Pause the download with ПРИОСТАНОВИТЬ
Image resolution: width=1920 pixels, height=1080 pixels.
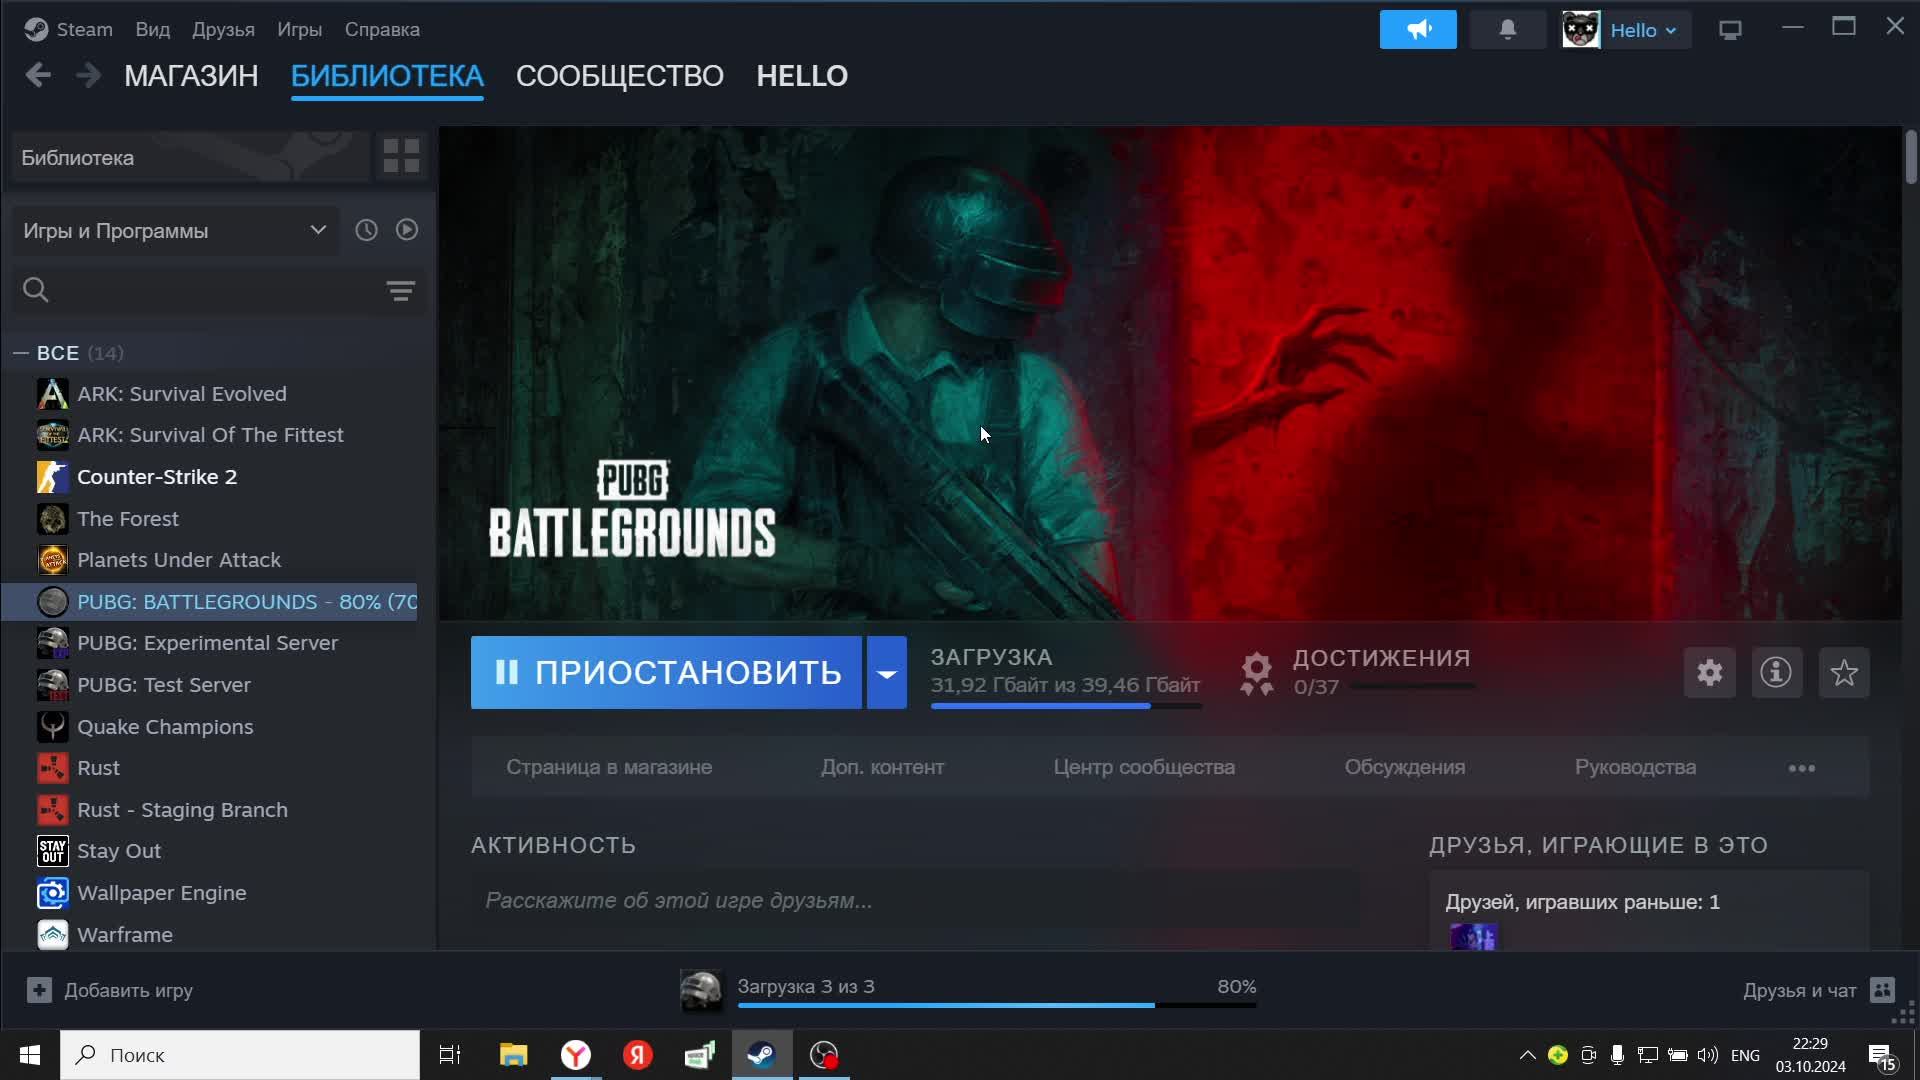pos(665,672)
